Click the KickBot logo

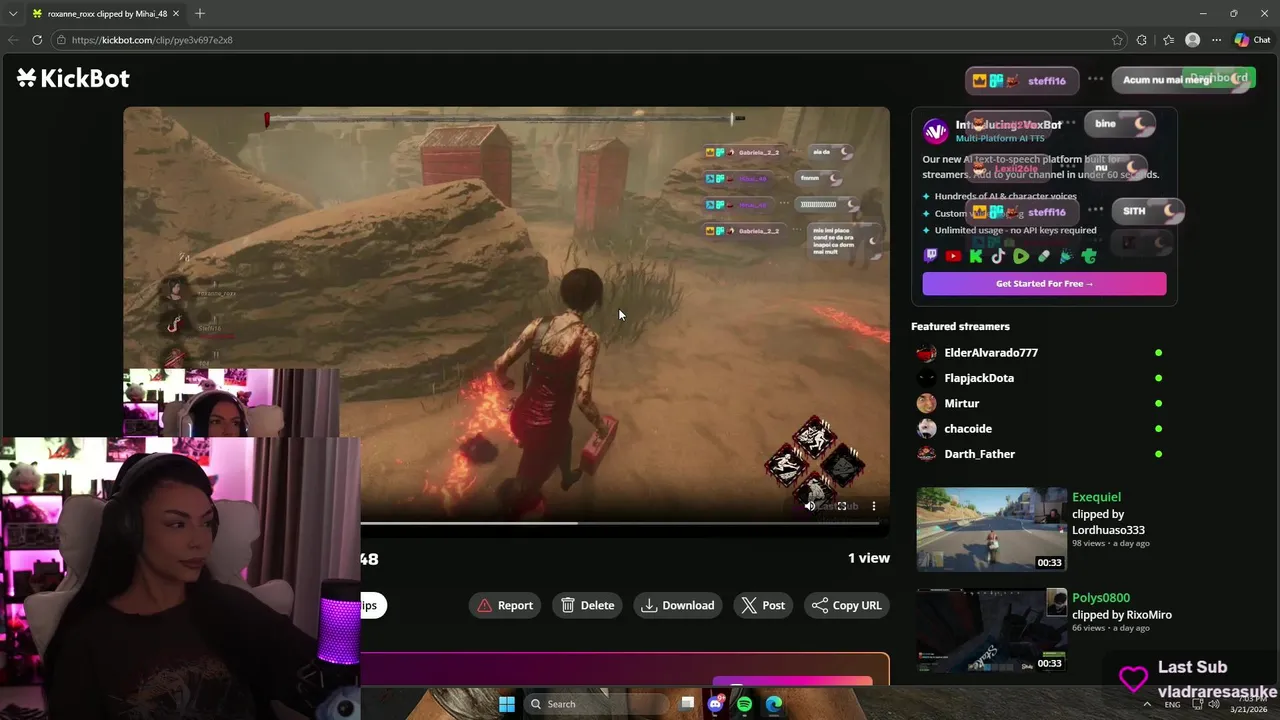pyautogui.click(x=73, y=78)
